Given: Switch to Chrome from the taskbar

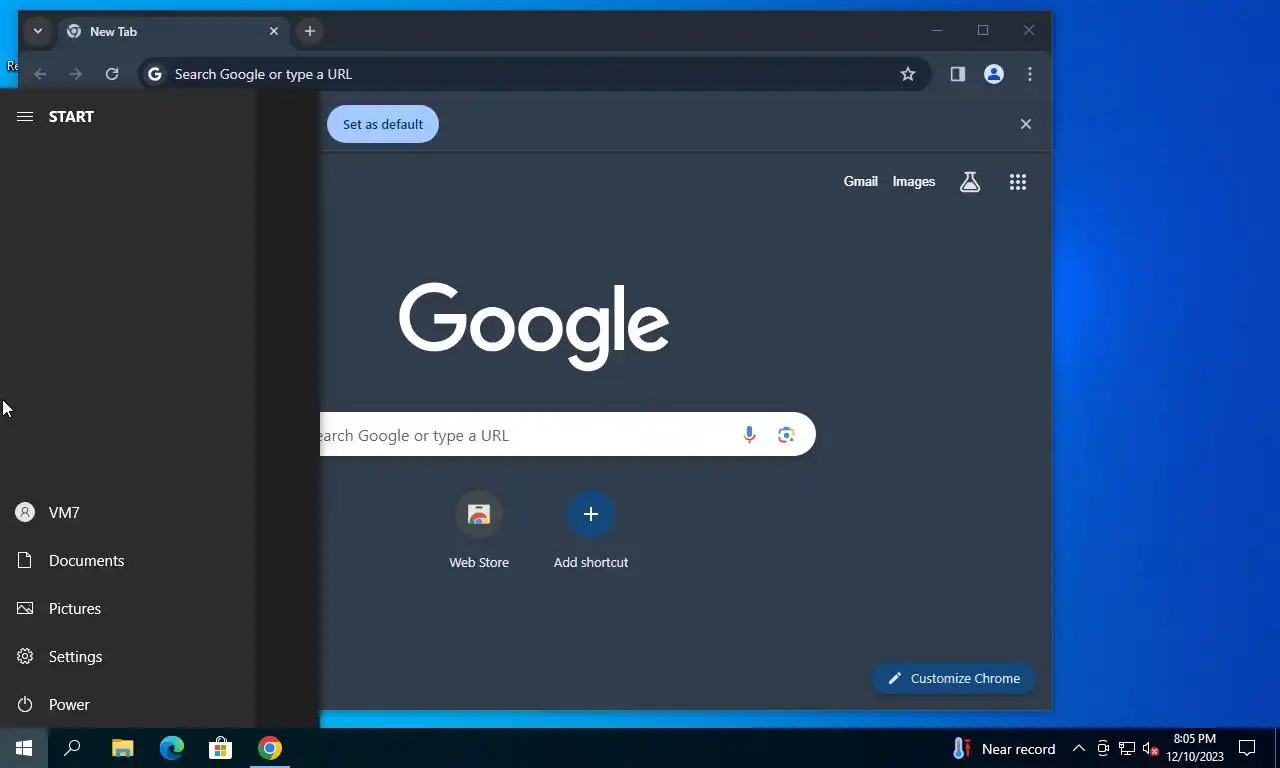Looking at the screenshot, I should point(270,748).
